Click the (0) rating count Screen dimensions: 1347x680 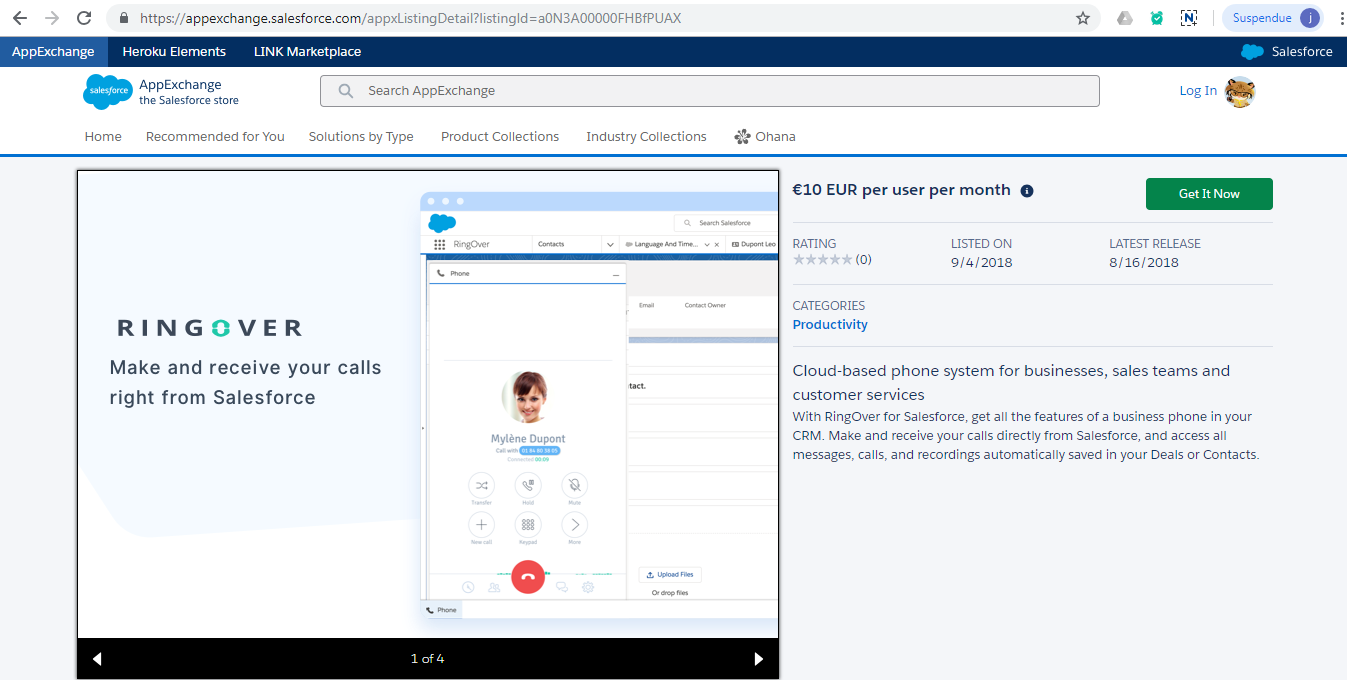[863, 260]
